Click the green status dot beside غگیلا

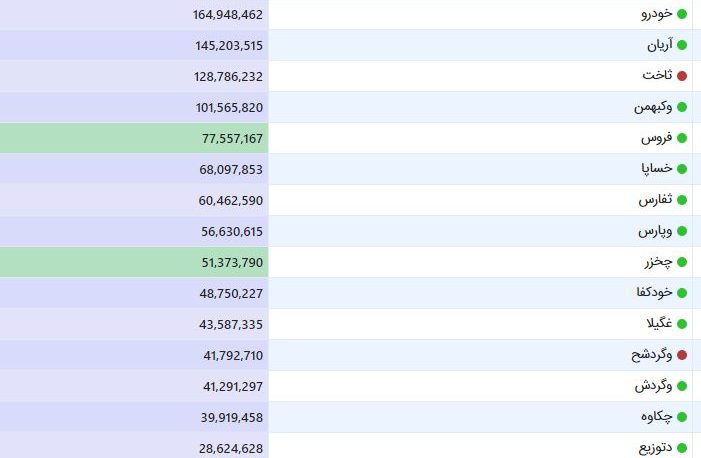[682, 324]
